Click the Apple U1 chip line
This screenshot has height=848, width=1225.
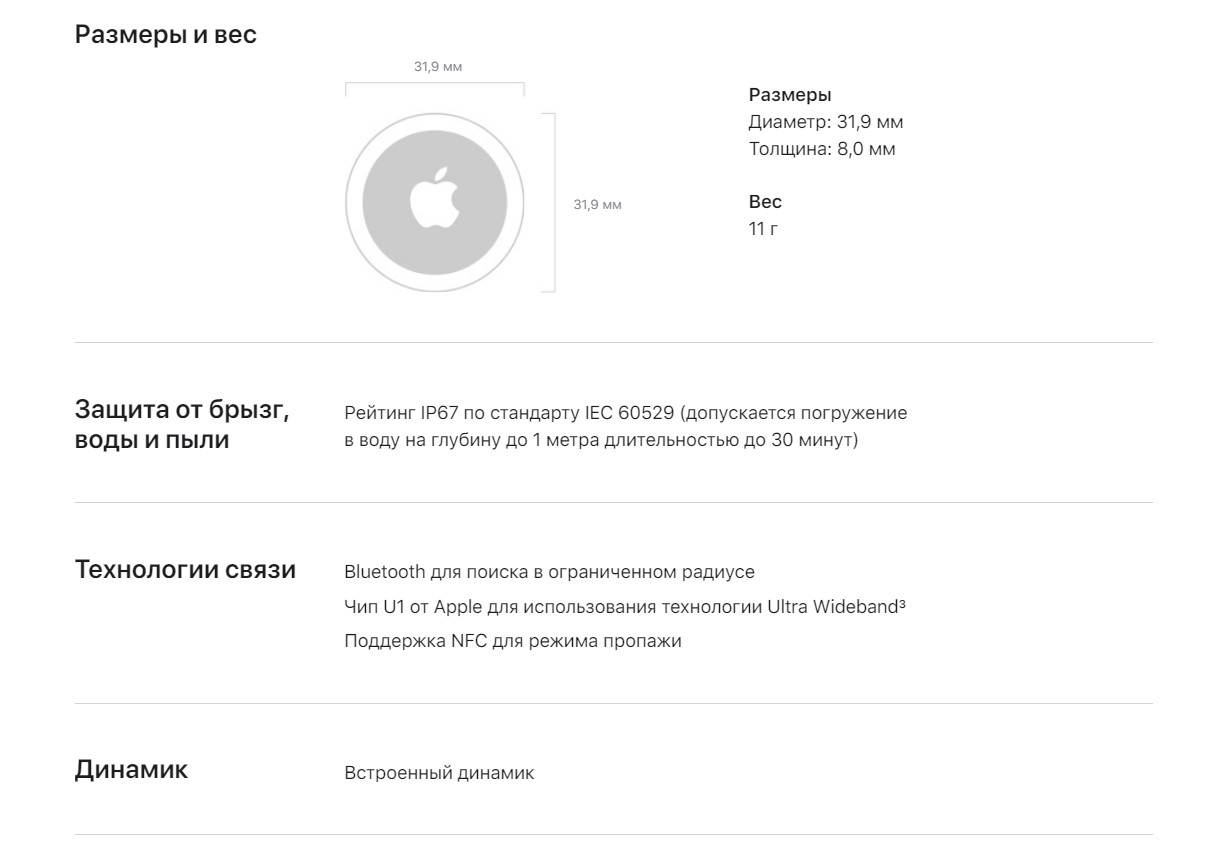click(x=620, y=607)
